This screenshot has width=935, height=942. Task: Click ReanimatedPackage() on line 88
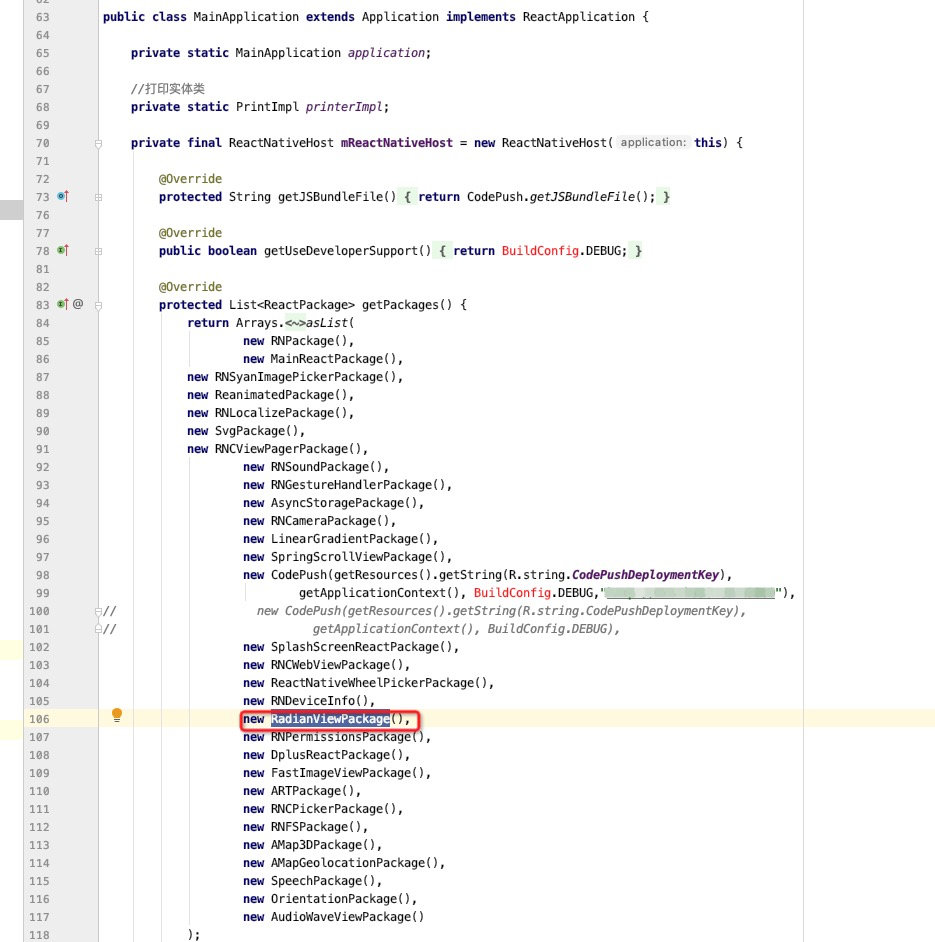pyautogui.click(x=281, y=395)
